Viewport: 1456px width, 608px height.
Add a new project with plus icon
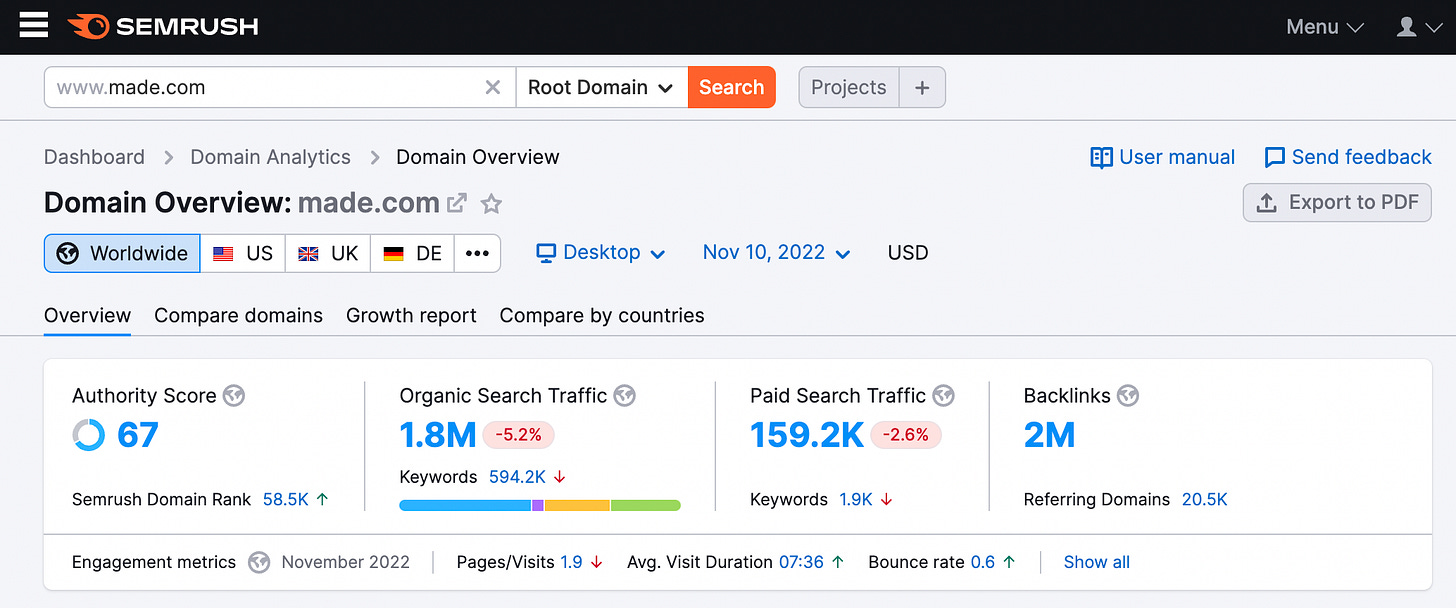pyautogui.click(x=922, y=87)
